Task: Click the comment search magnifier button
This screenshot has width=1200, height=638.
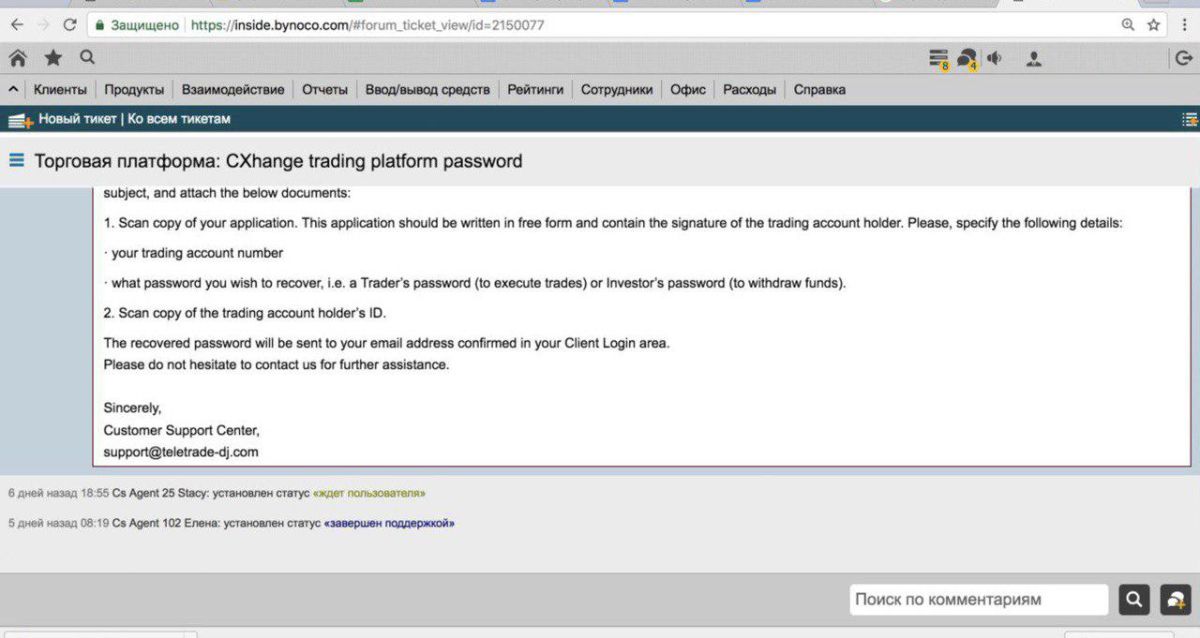Action: (x=1134, y=599)
